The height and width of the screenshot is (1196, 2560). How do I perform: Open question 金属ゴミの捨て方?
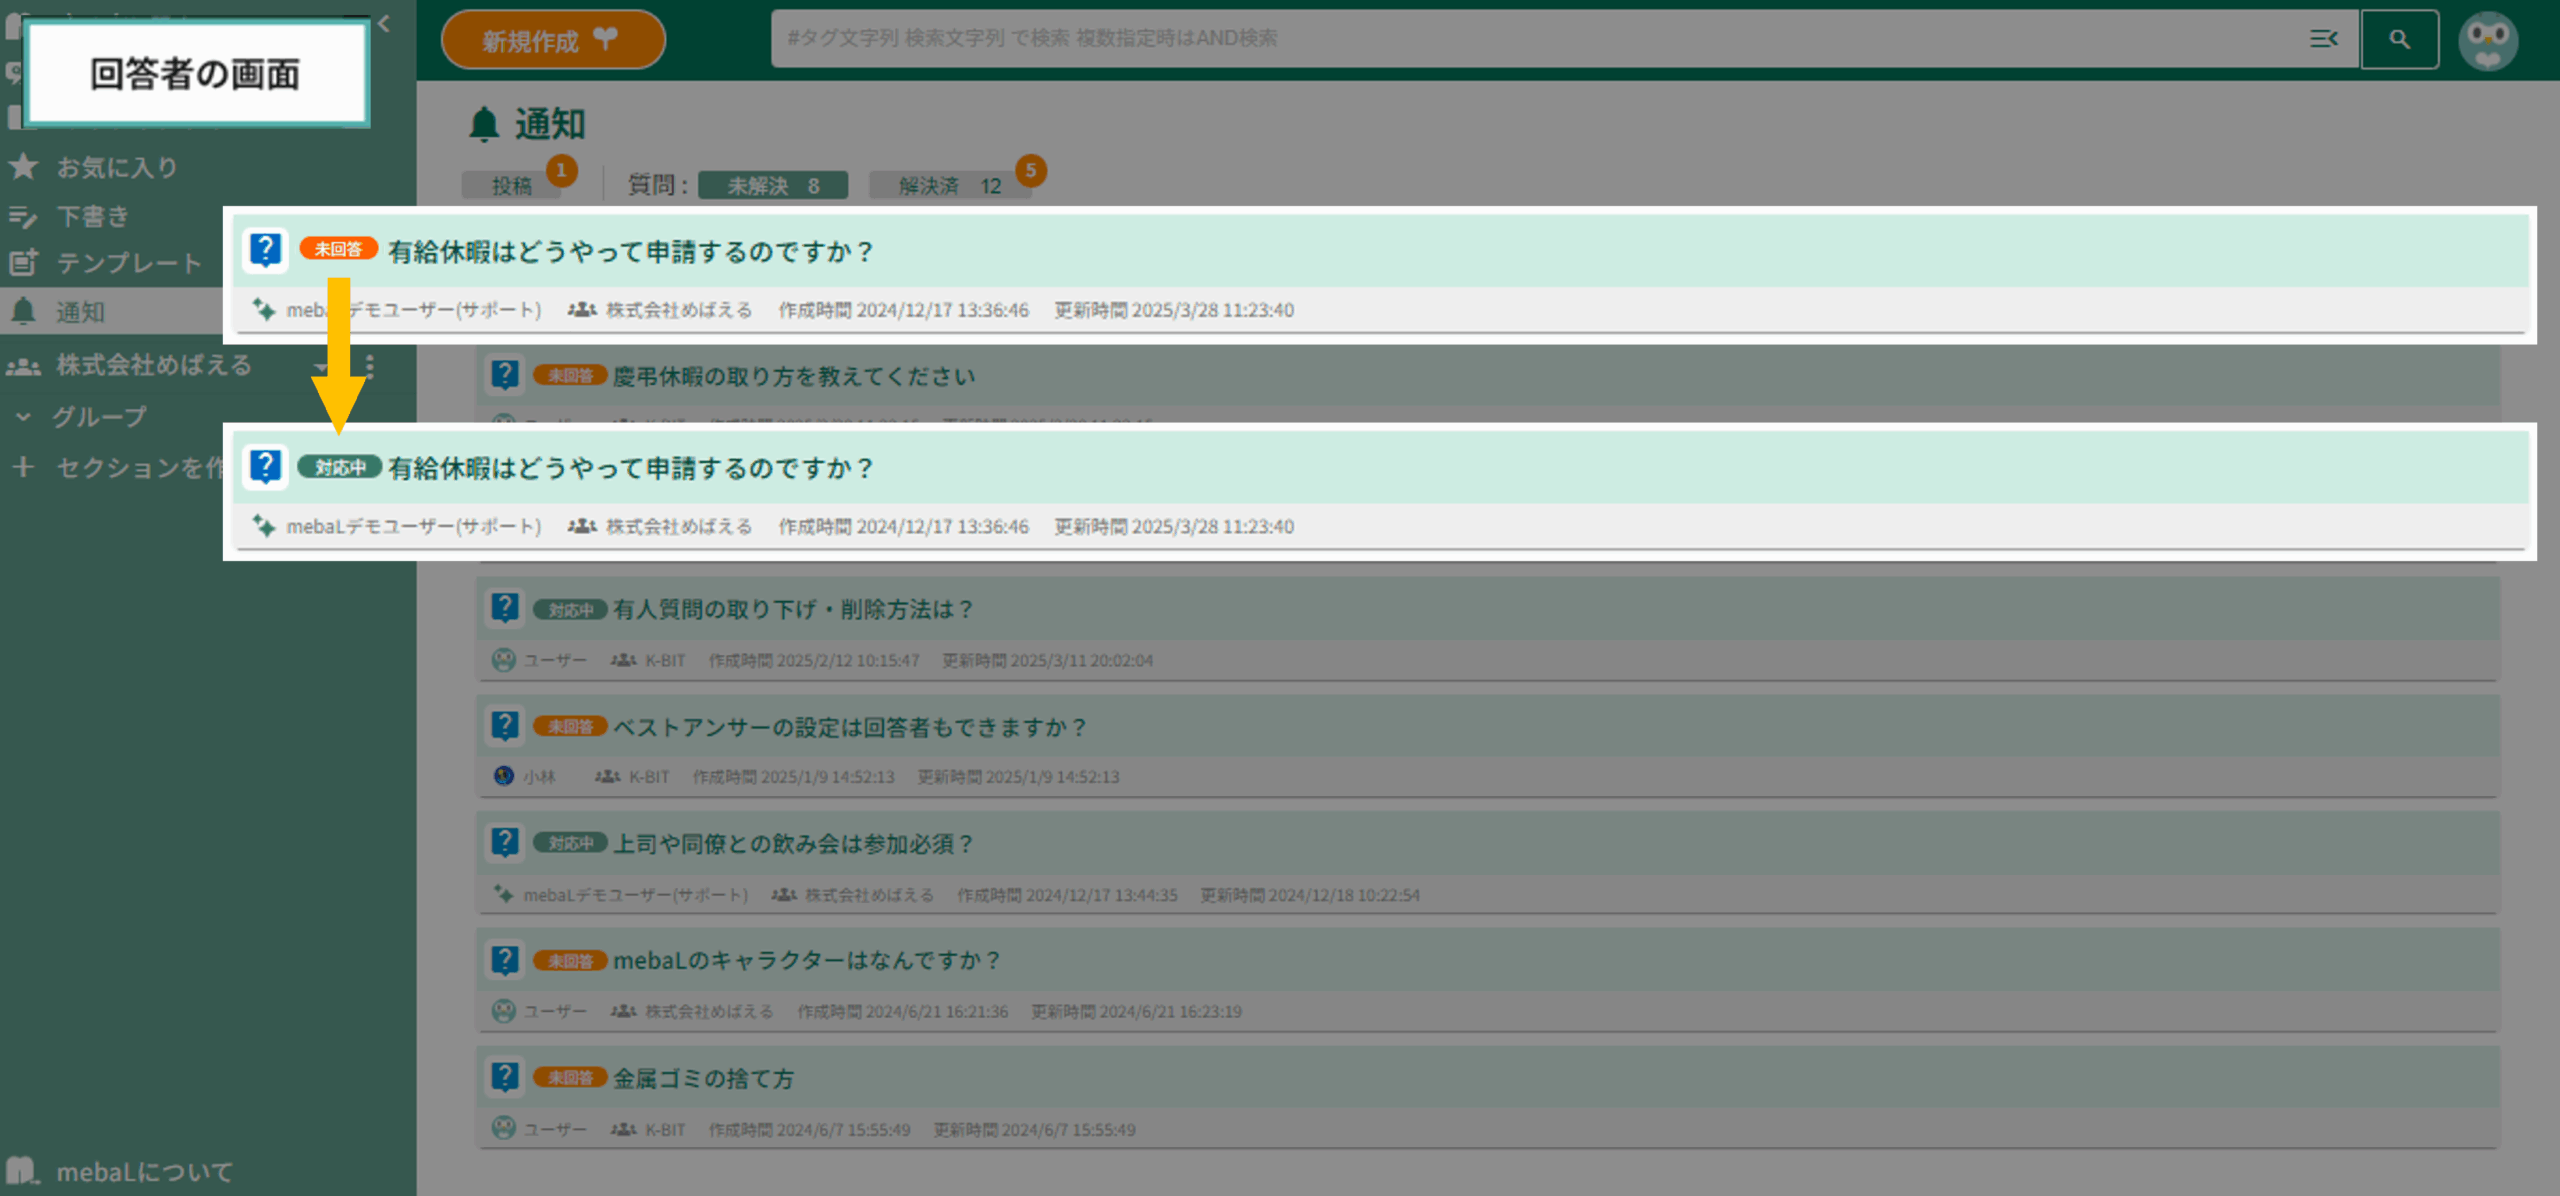click(x=703, y=1078)
